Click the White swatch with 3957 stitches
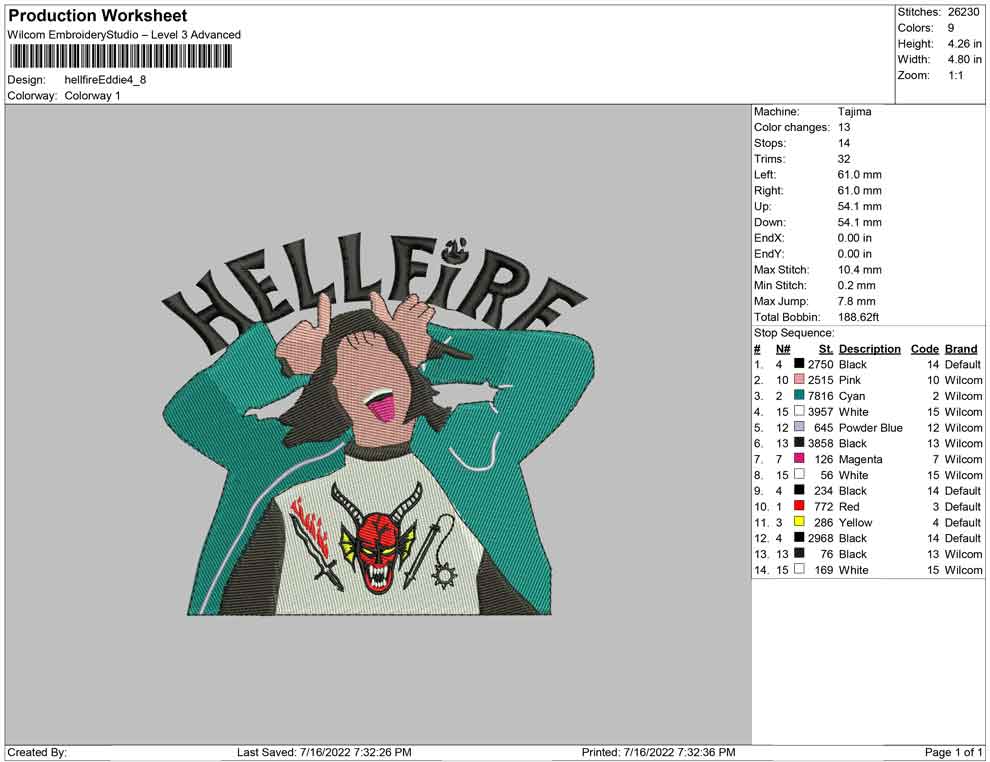The width and height of the screenshot is (990, 762). tap(799, 411)
